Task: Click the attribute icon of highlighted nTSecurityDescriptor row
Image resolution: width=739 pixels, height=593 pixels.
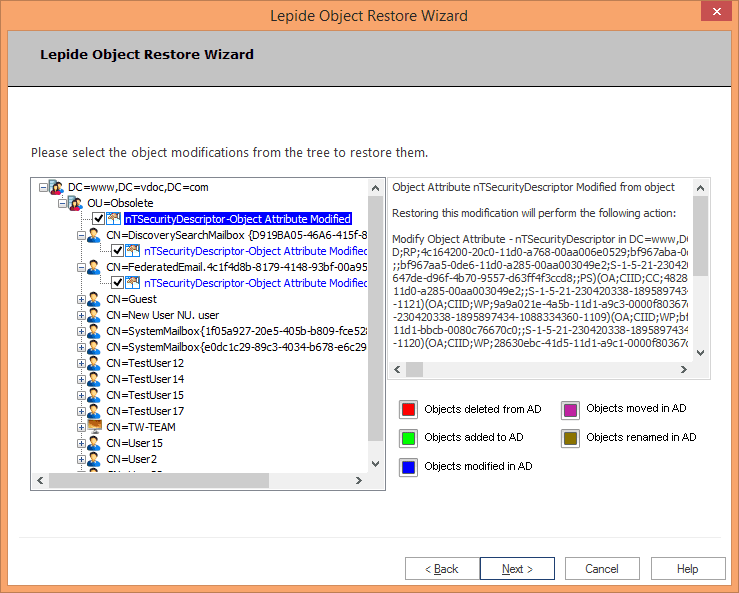Action: [114, 219]
